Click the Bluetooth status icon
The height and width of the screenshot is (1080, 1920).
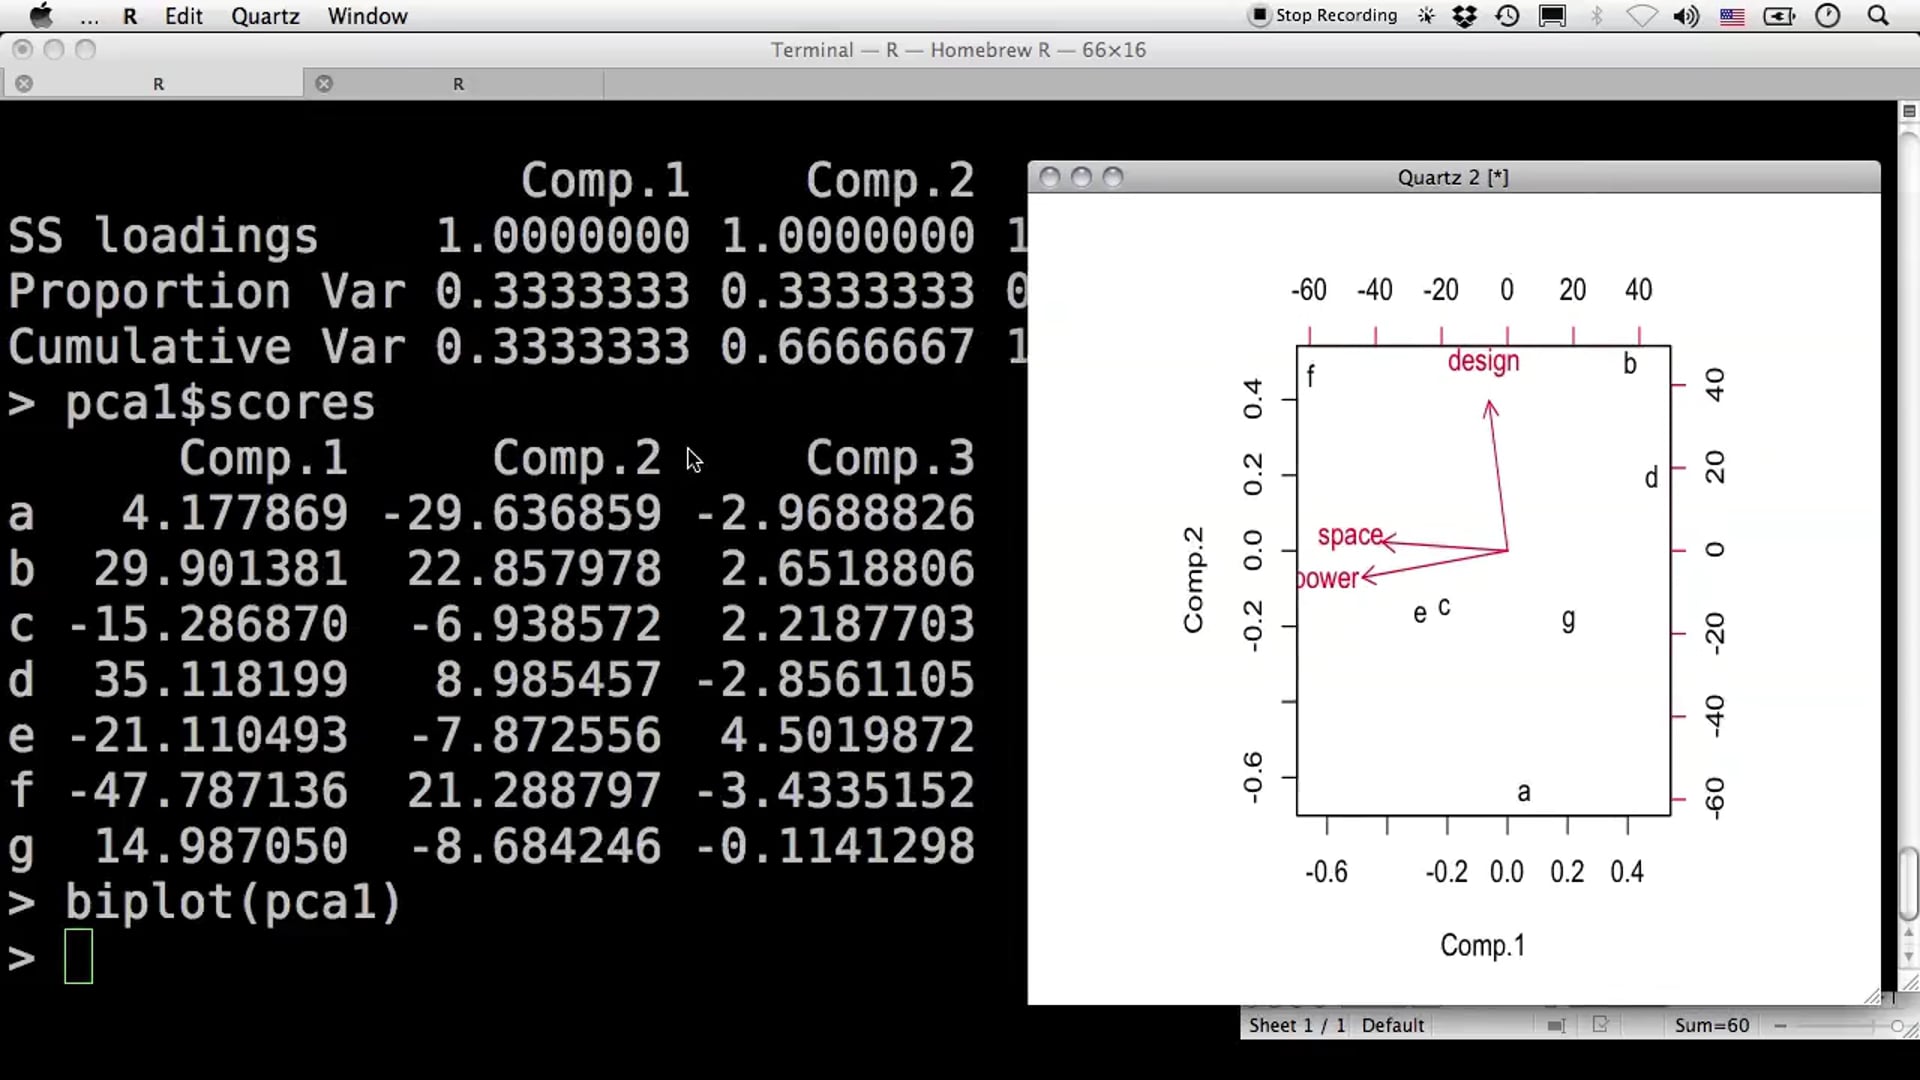pyautogui.click(x=1597, y=16)
